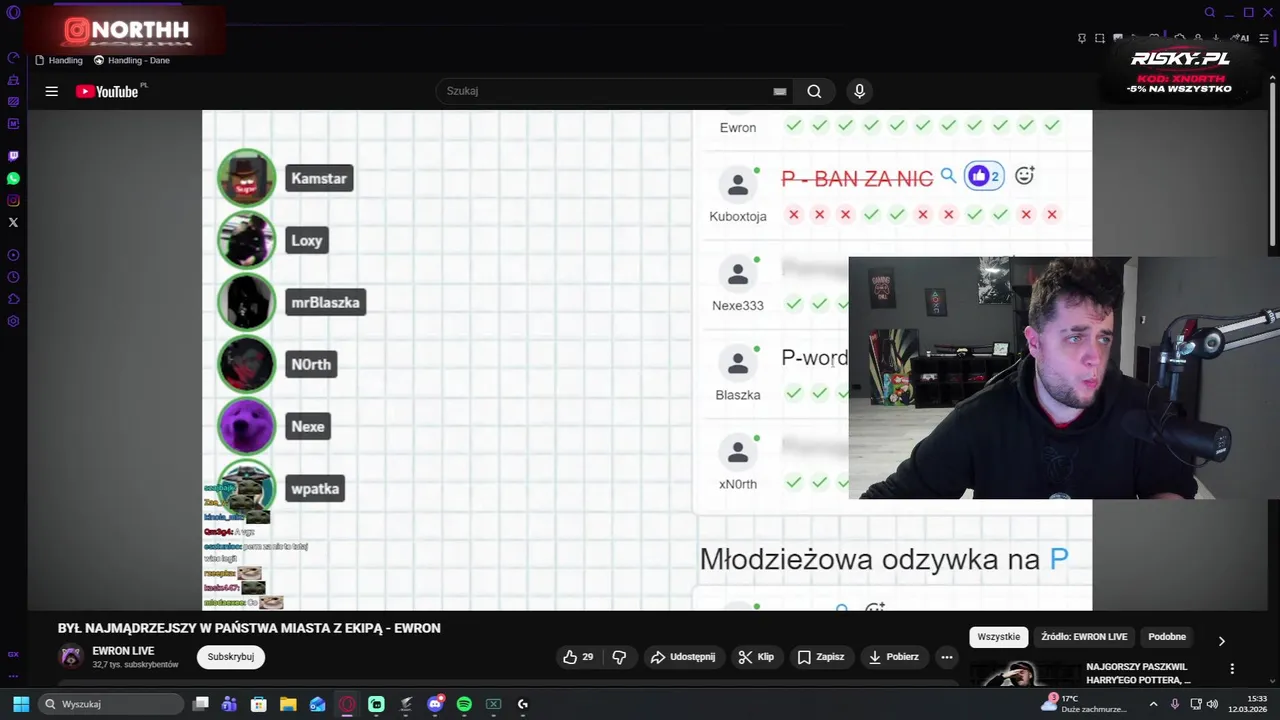Take a snapshot with the toolbar capture icon
This screenshot has width=1280, height=720.
pos(1100,38)
